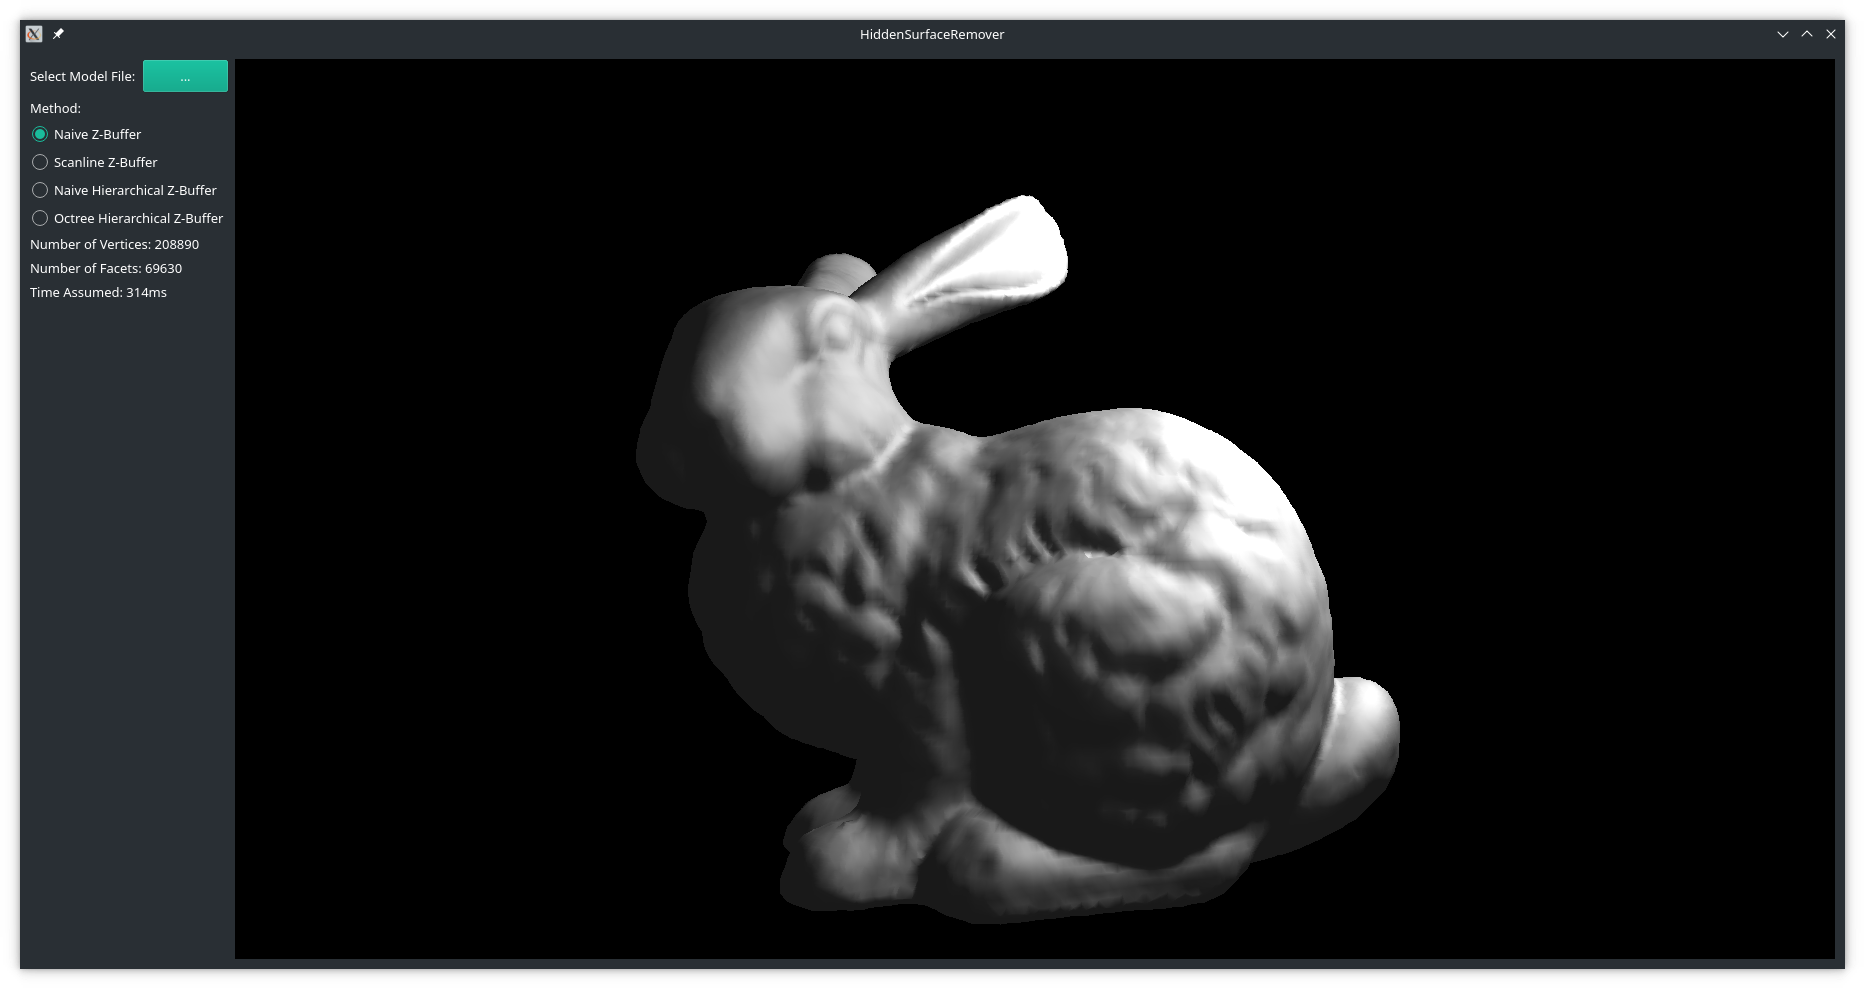This screenshot has height=989, width=1865.
Task: Minimize window with the down chevron
Action: (1782, 34)
